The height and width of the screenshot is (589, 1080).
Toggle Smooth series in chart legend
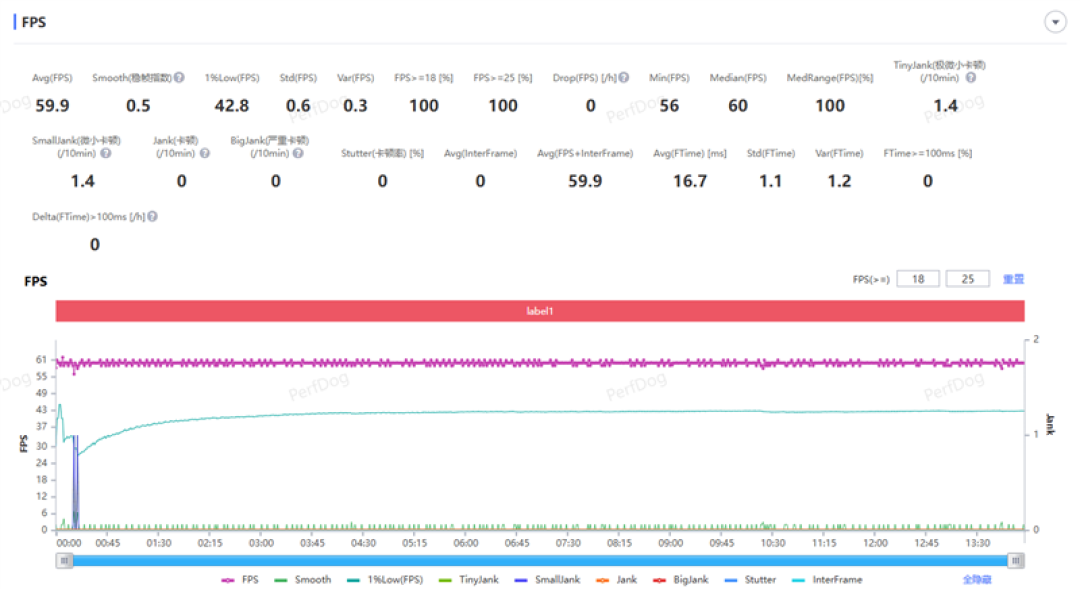click(x=302, y=580)
